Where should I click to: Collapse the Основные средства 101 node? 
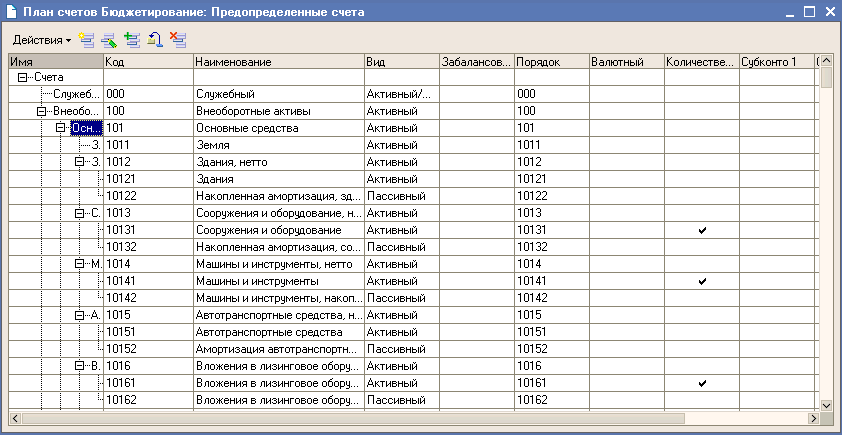tap(61, 128)
